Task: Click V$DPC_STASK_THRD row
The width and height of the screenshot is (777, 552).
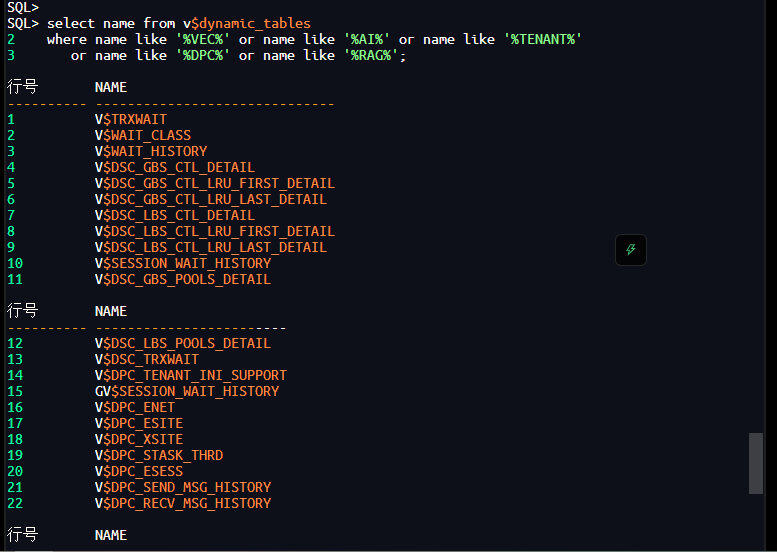Action: (x=159, y=455)
